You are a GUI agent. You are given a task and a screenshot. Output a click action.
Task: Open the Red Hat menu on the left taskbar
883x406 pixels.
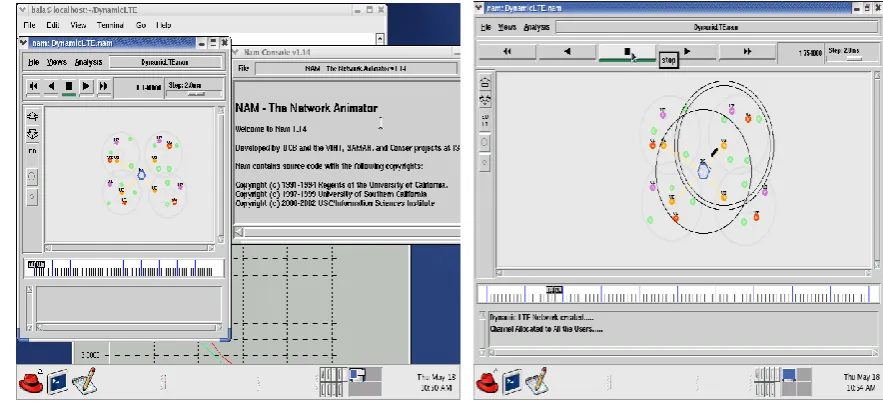(x=30, y=381)
